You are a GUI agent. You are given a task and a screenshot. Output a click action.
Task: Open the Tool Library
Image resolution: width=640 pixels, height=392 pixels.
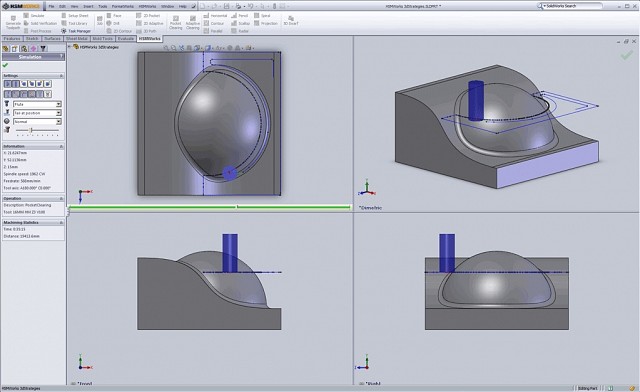(x=74, y=23)
